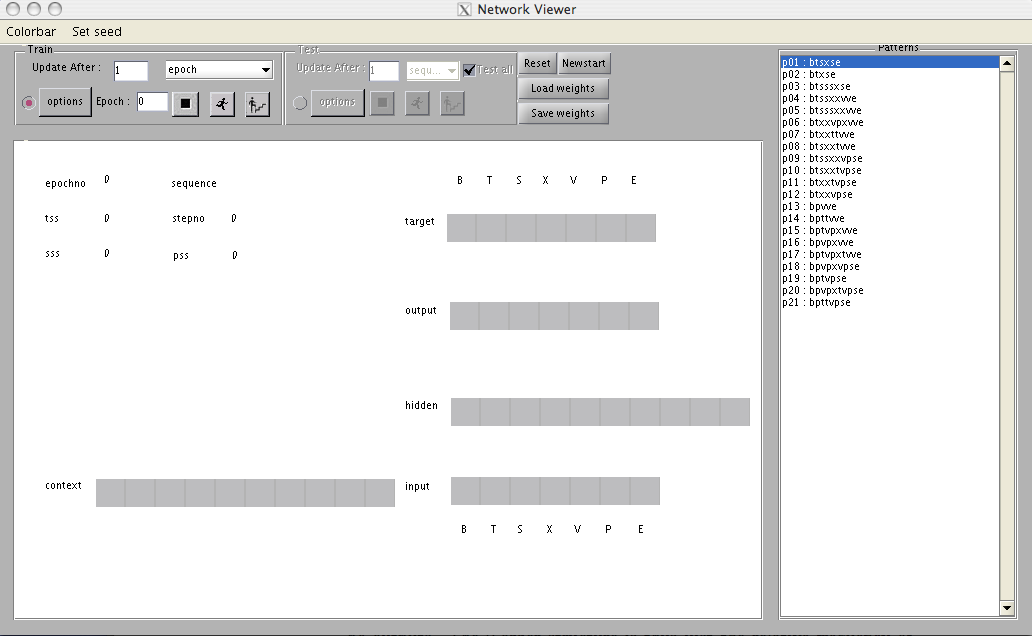
Task: Open the Colorbar menu
Action: tap(31, 32)
